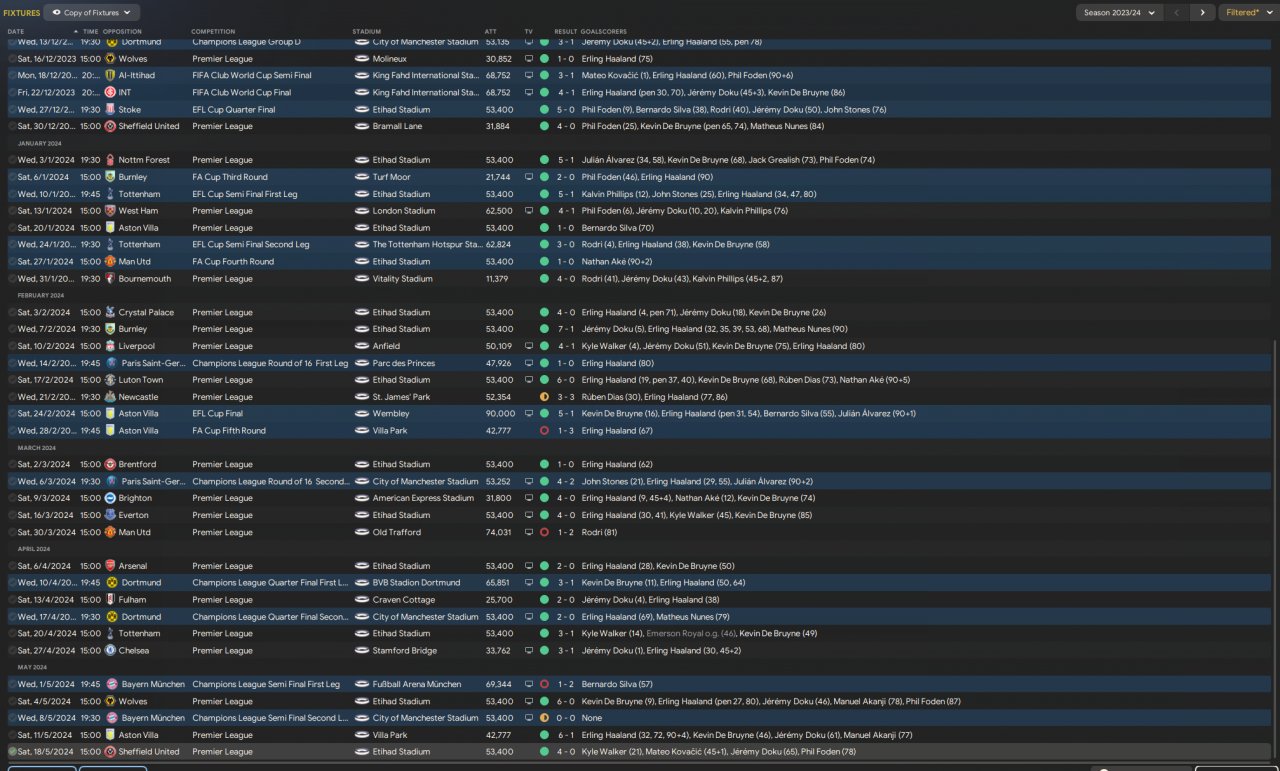Click the stadium icon beside Bramall Lane
The height and width of the screenshot is (771, 1280).
point(362,127)
